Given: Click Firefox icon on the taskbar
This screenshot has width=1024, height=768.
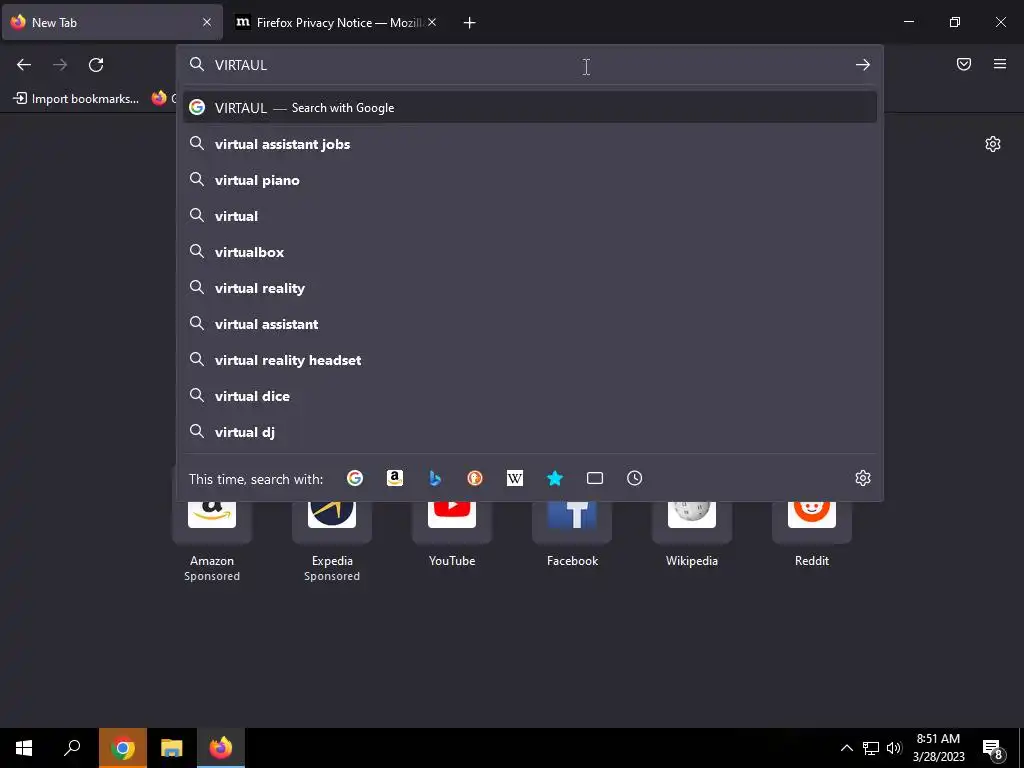Looking at the screenshot, I should [x=221, y=748].
